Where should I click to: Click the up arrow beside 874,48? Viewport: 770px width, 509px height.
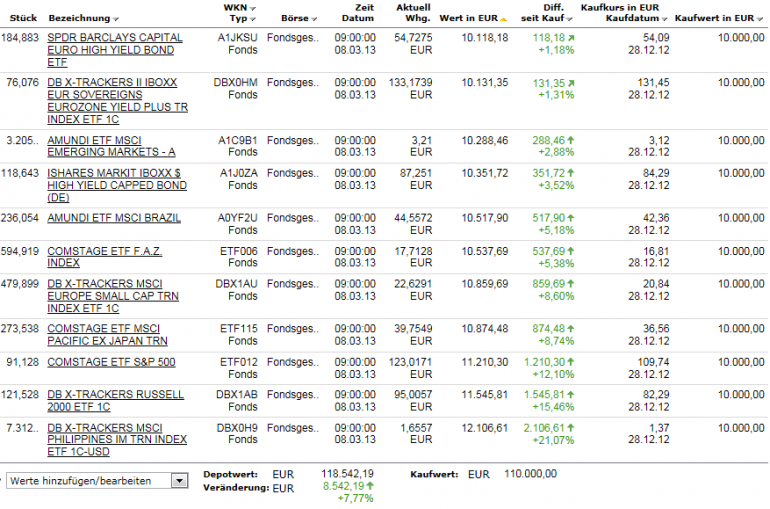tap(571, 329)
